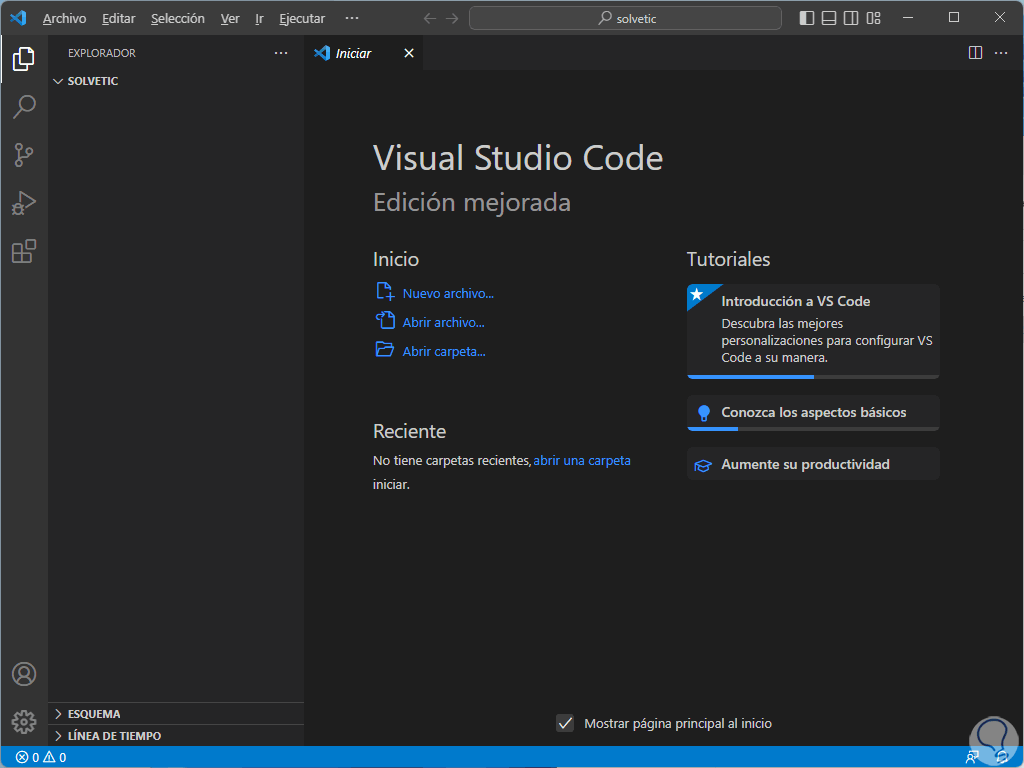Open the Search view in activity bar

point(24,106)
